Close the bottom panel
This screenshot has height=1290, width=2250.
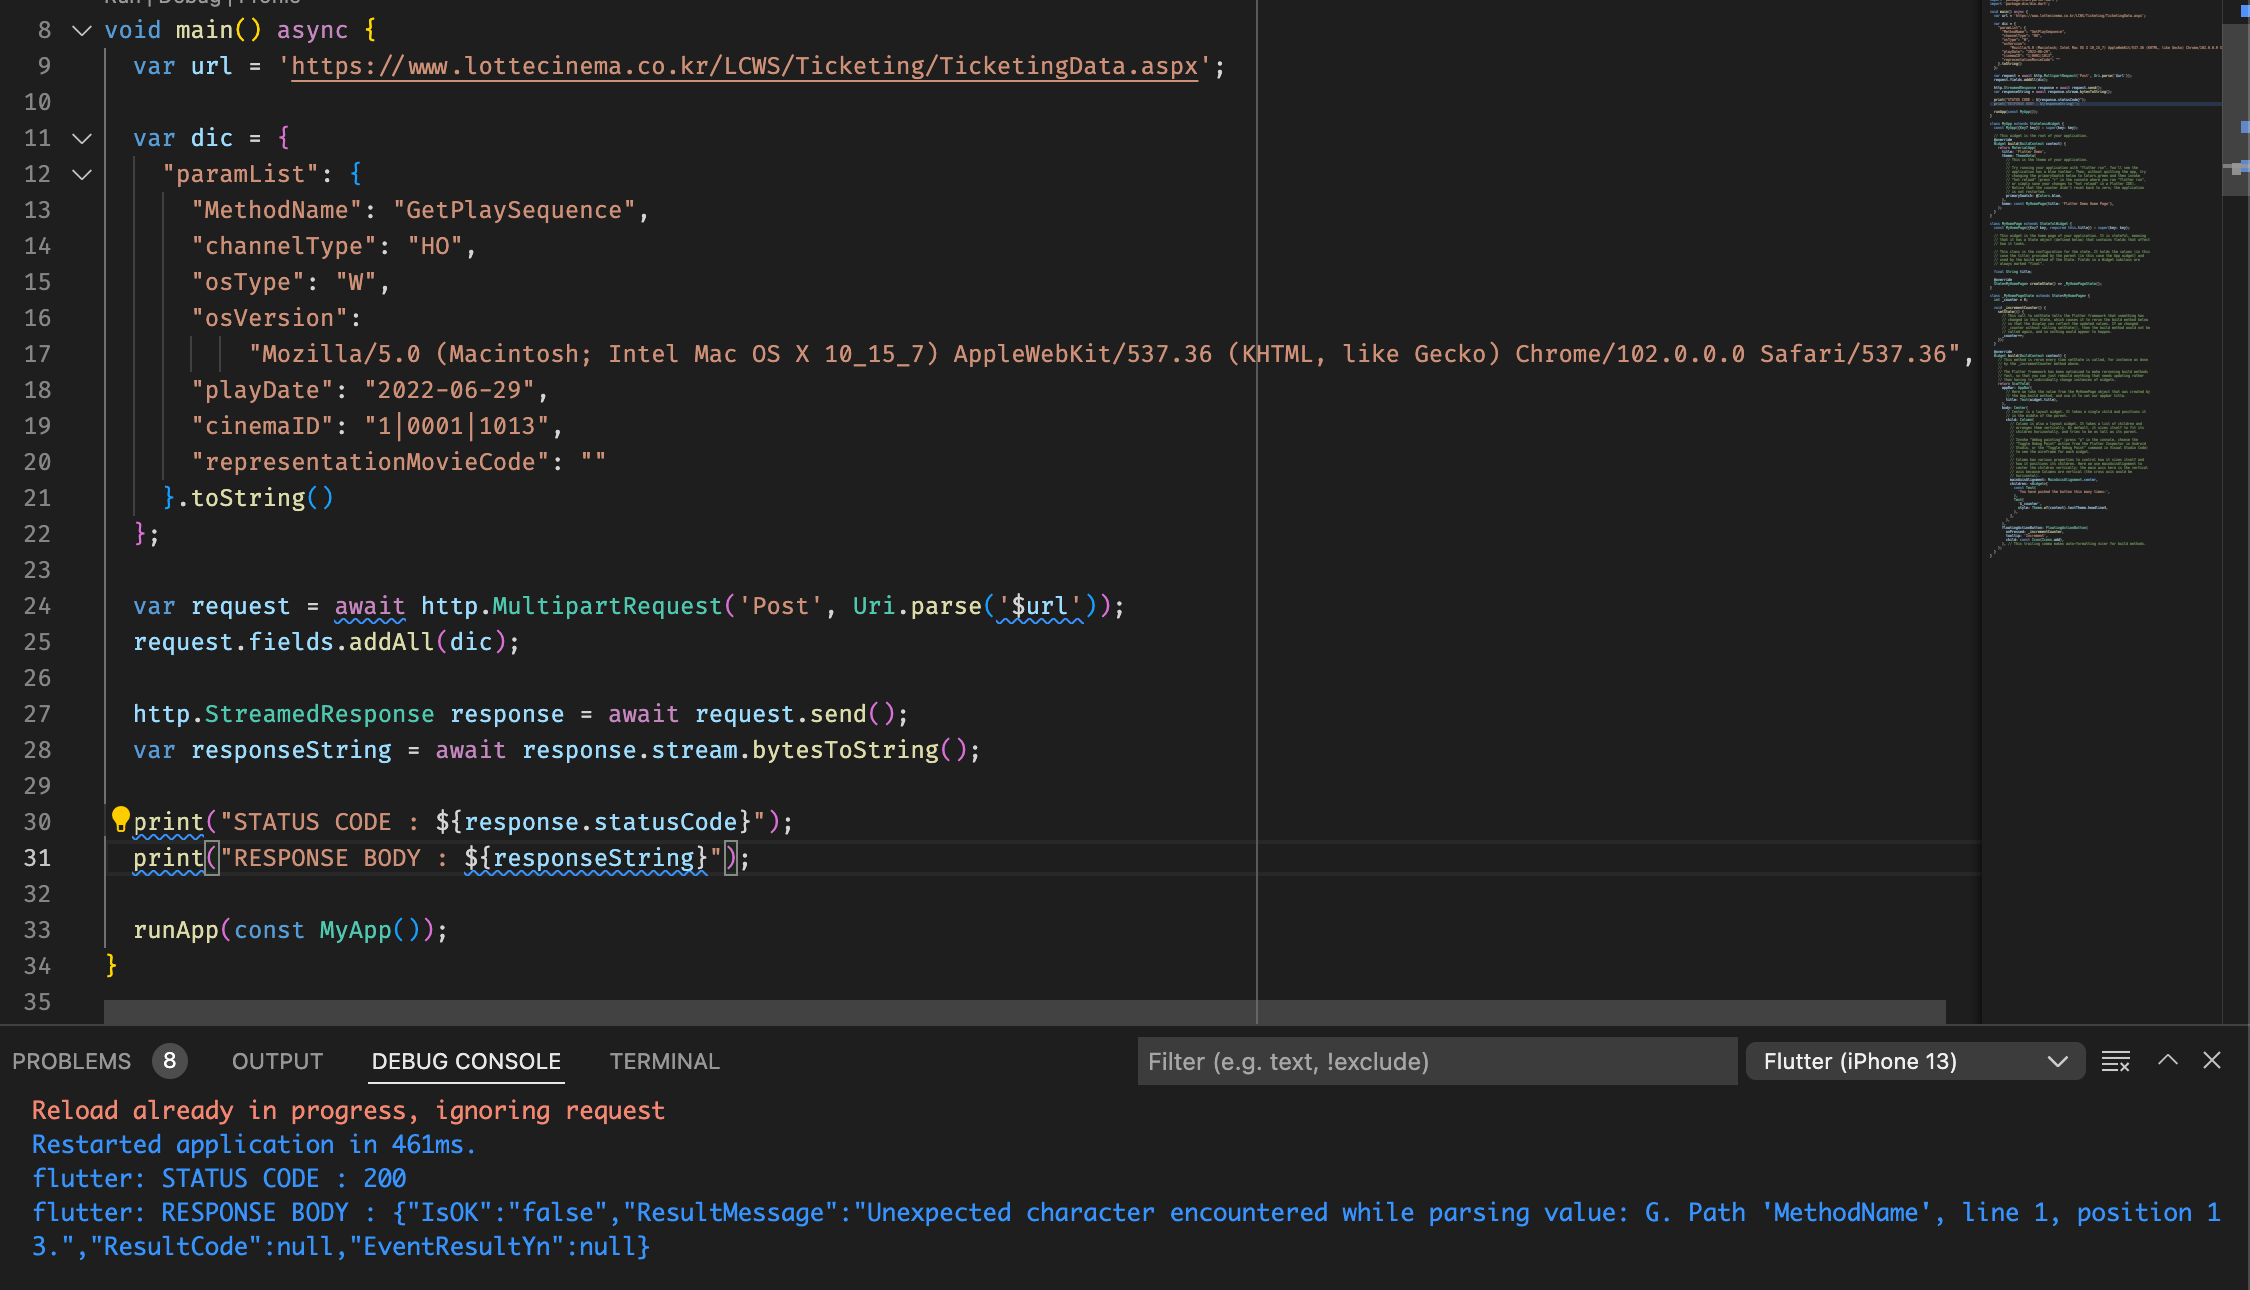click(2212, 1060)
